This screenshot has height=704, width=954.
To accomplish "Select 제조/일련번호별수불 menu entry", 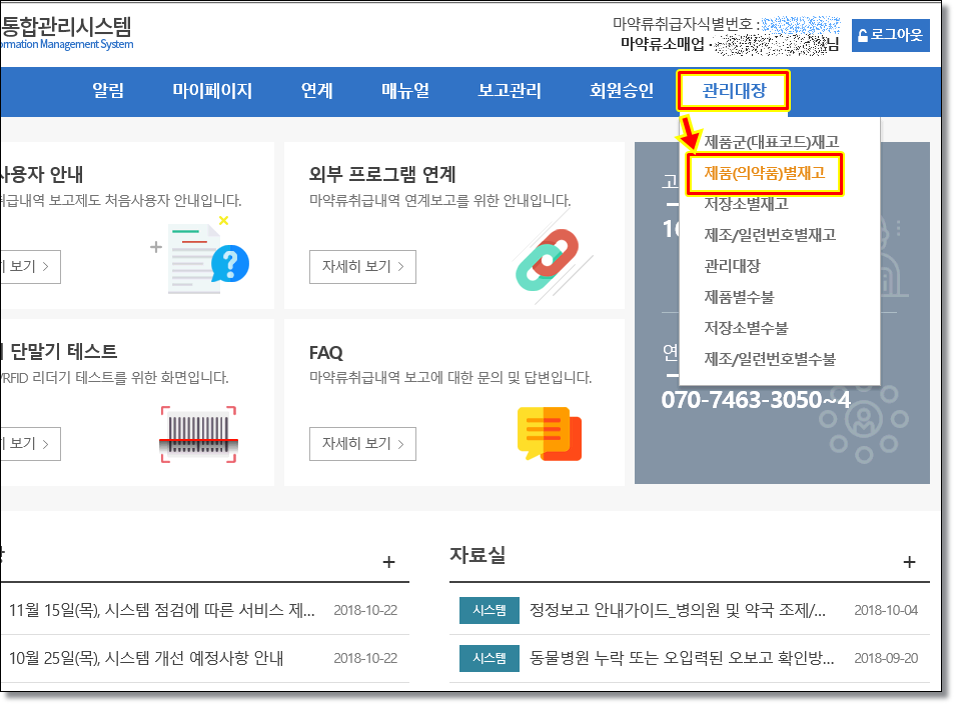I will tap(769, 358).
